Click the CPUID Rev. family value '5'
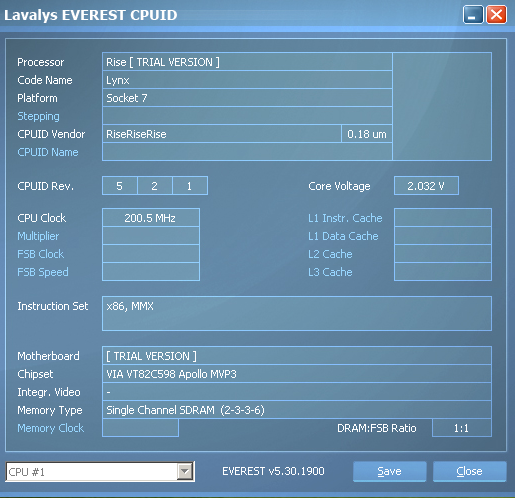Image resolution: width=515 pixels, height=498 pixels. [120, 186]
